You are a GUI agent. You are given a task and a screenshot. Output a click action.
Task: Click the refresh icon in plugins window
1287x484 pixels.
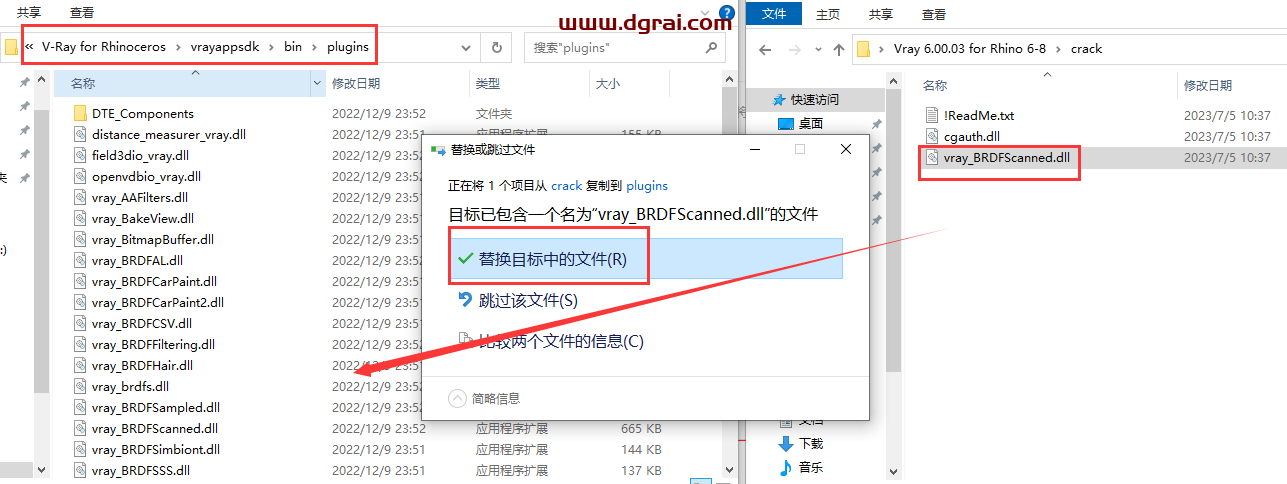pos(497,47)
